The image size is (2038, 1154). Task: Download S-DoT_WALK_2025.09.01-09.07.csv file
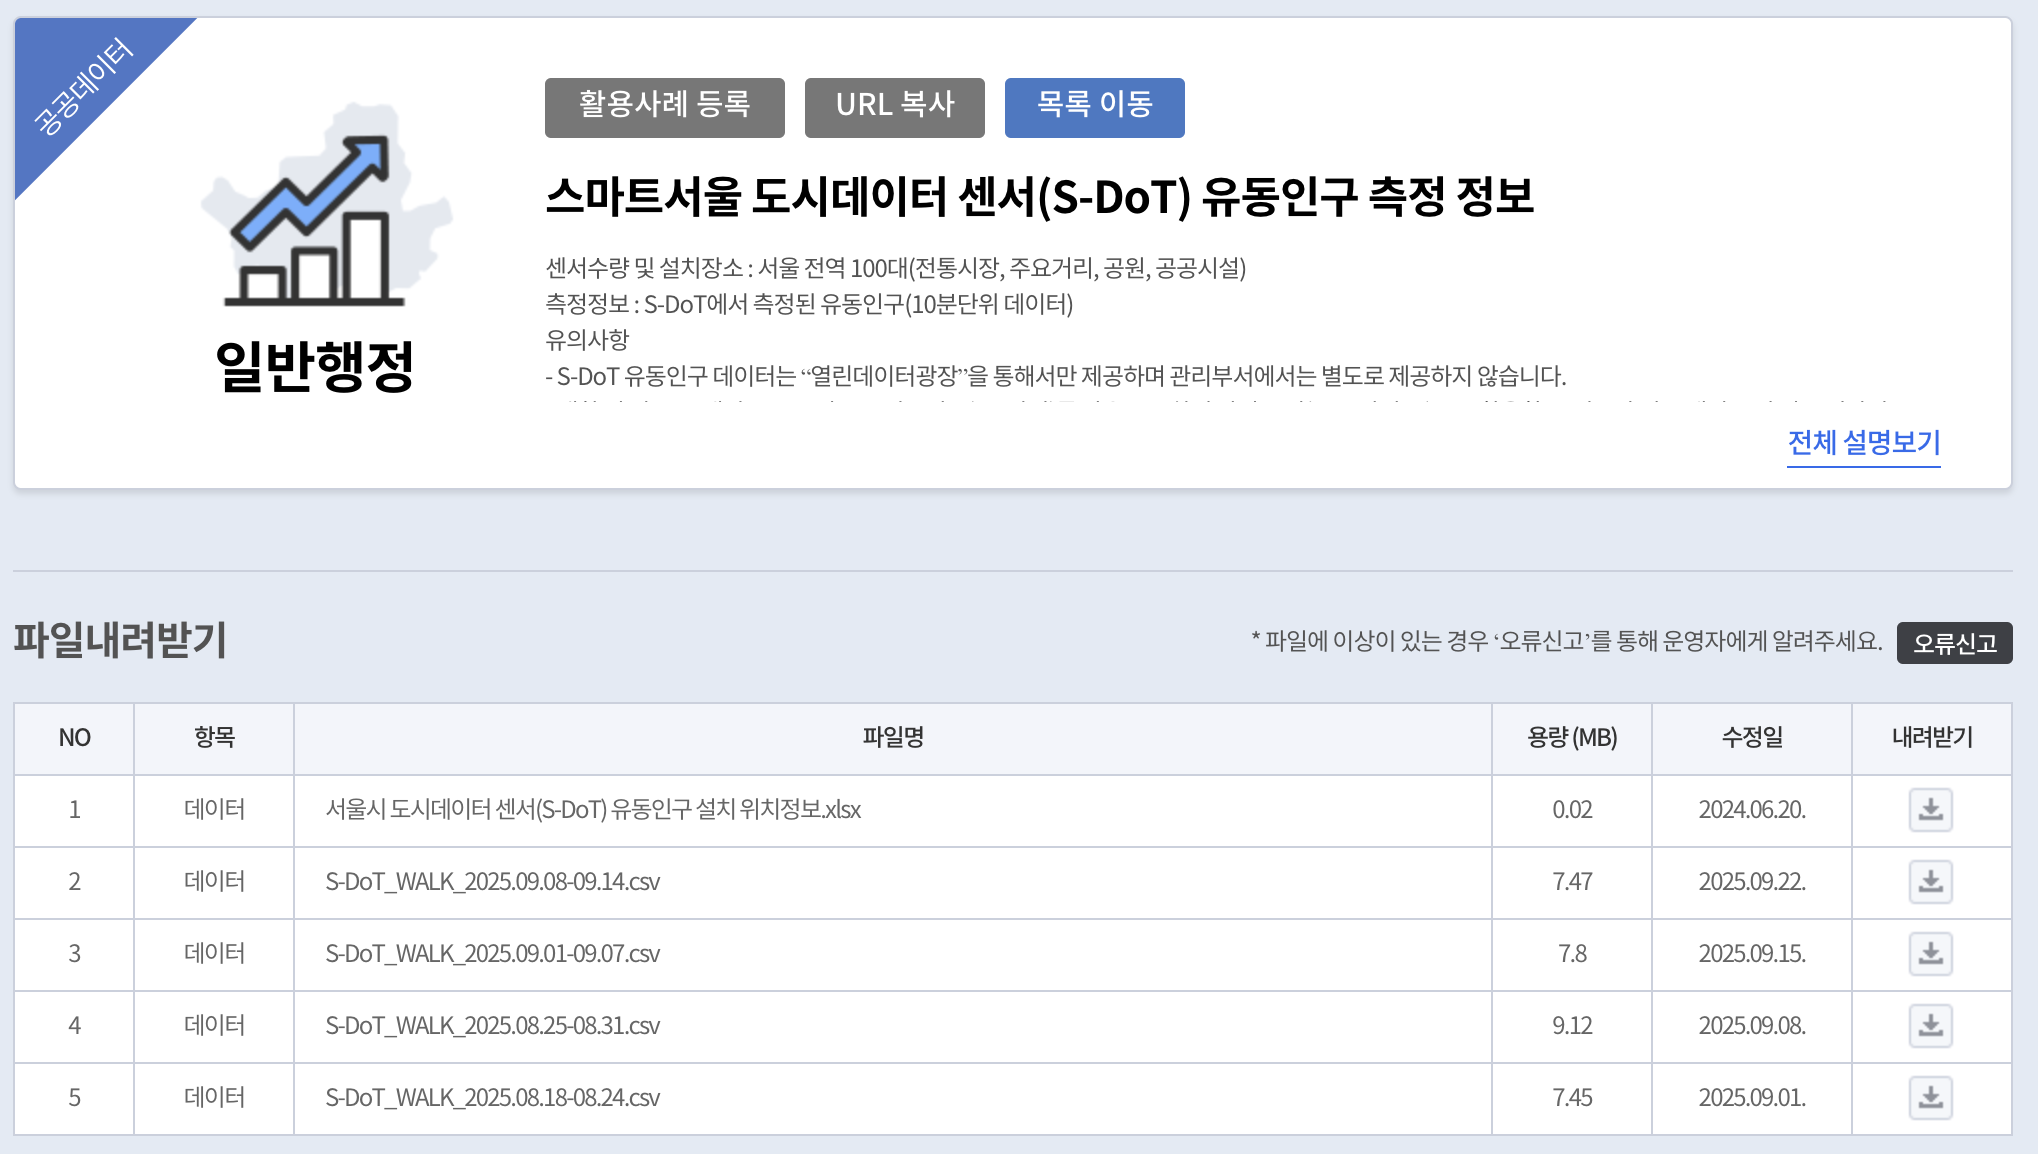coord(1930,954)
